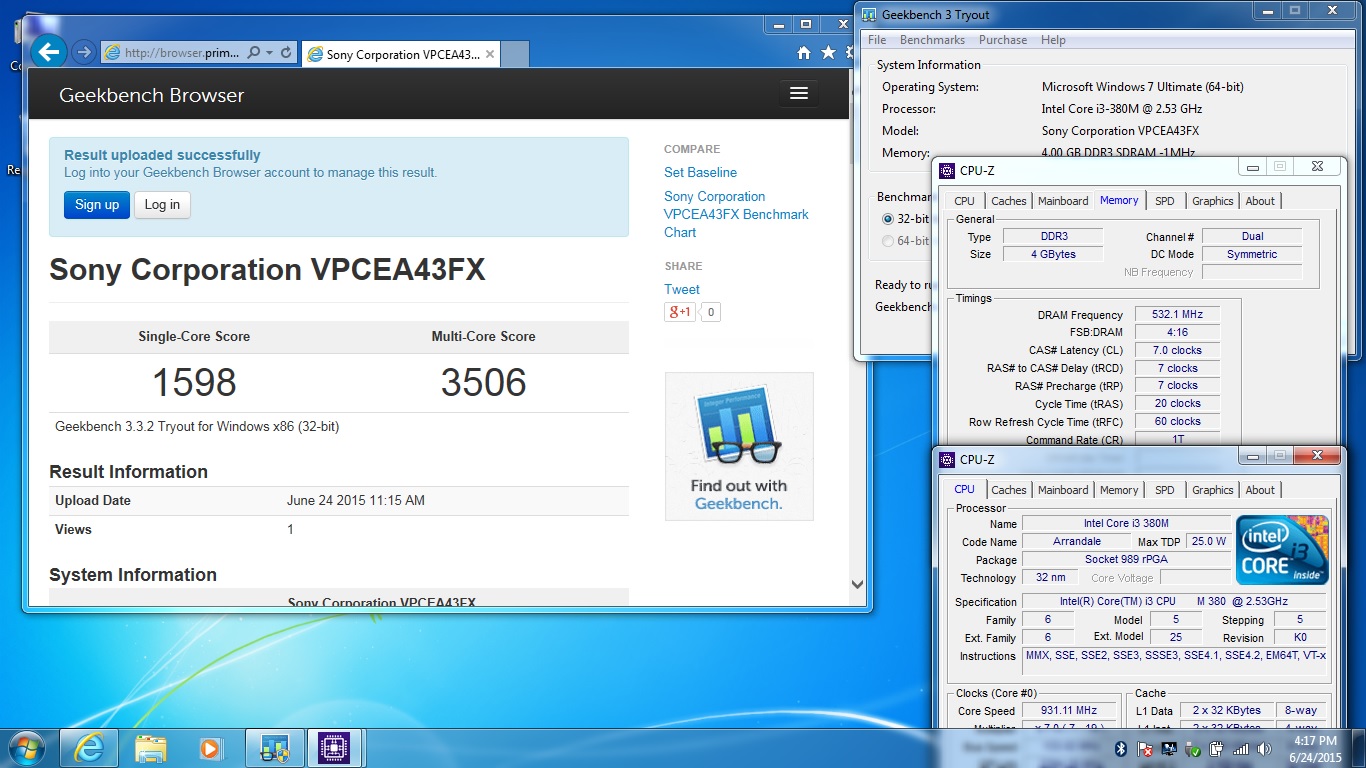The image size is (1366, 768).
Task: Click IE forward navigation arrow
Action: [84, 52]
